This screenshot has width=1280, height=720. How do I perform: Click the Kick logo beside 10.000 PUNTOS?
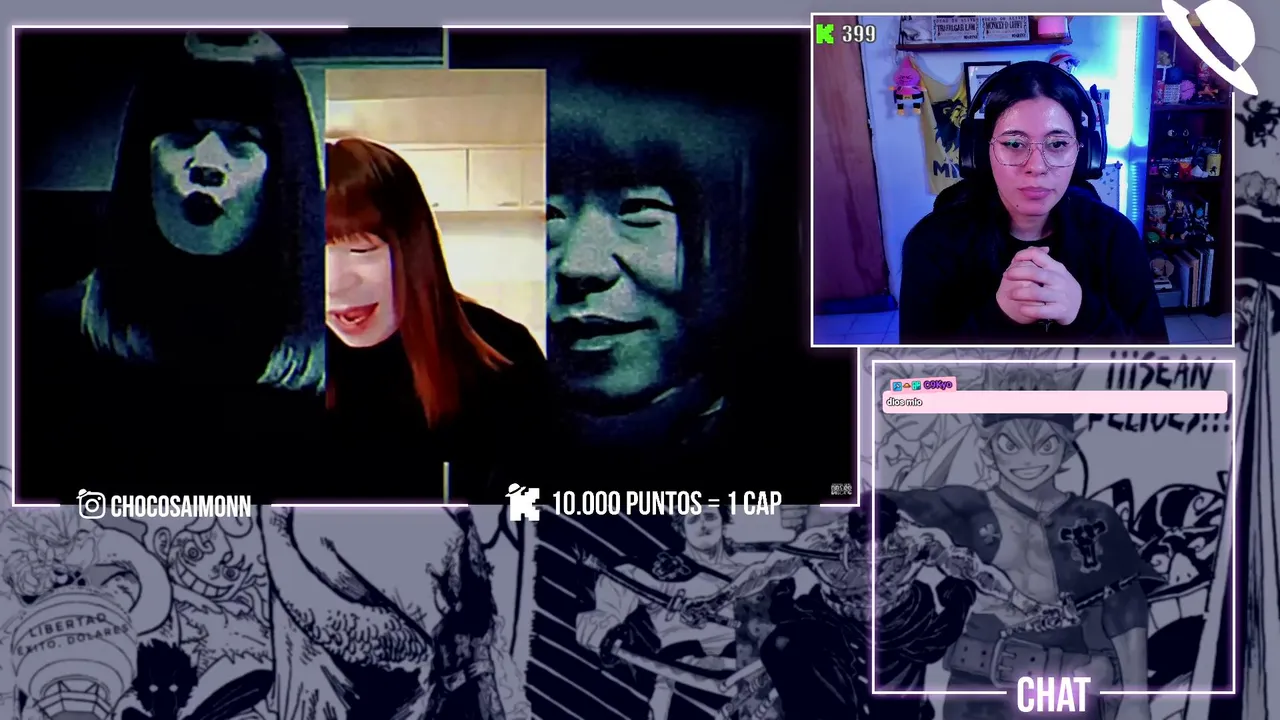tap(523, 503)
